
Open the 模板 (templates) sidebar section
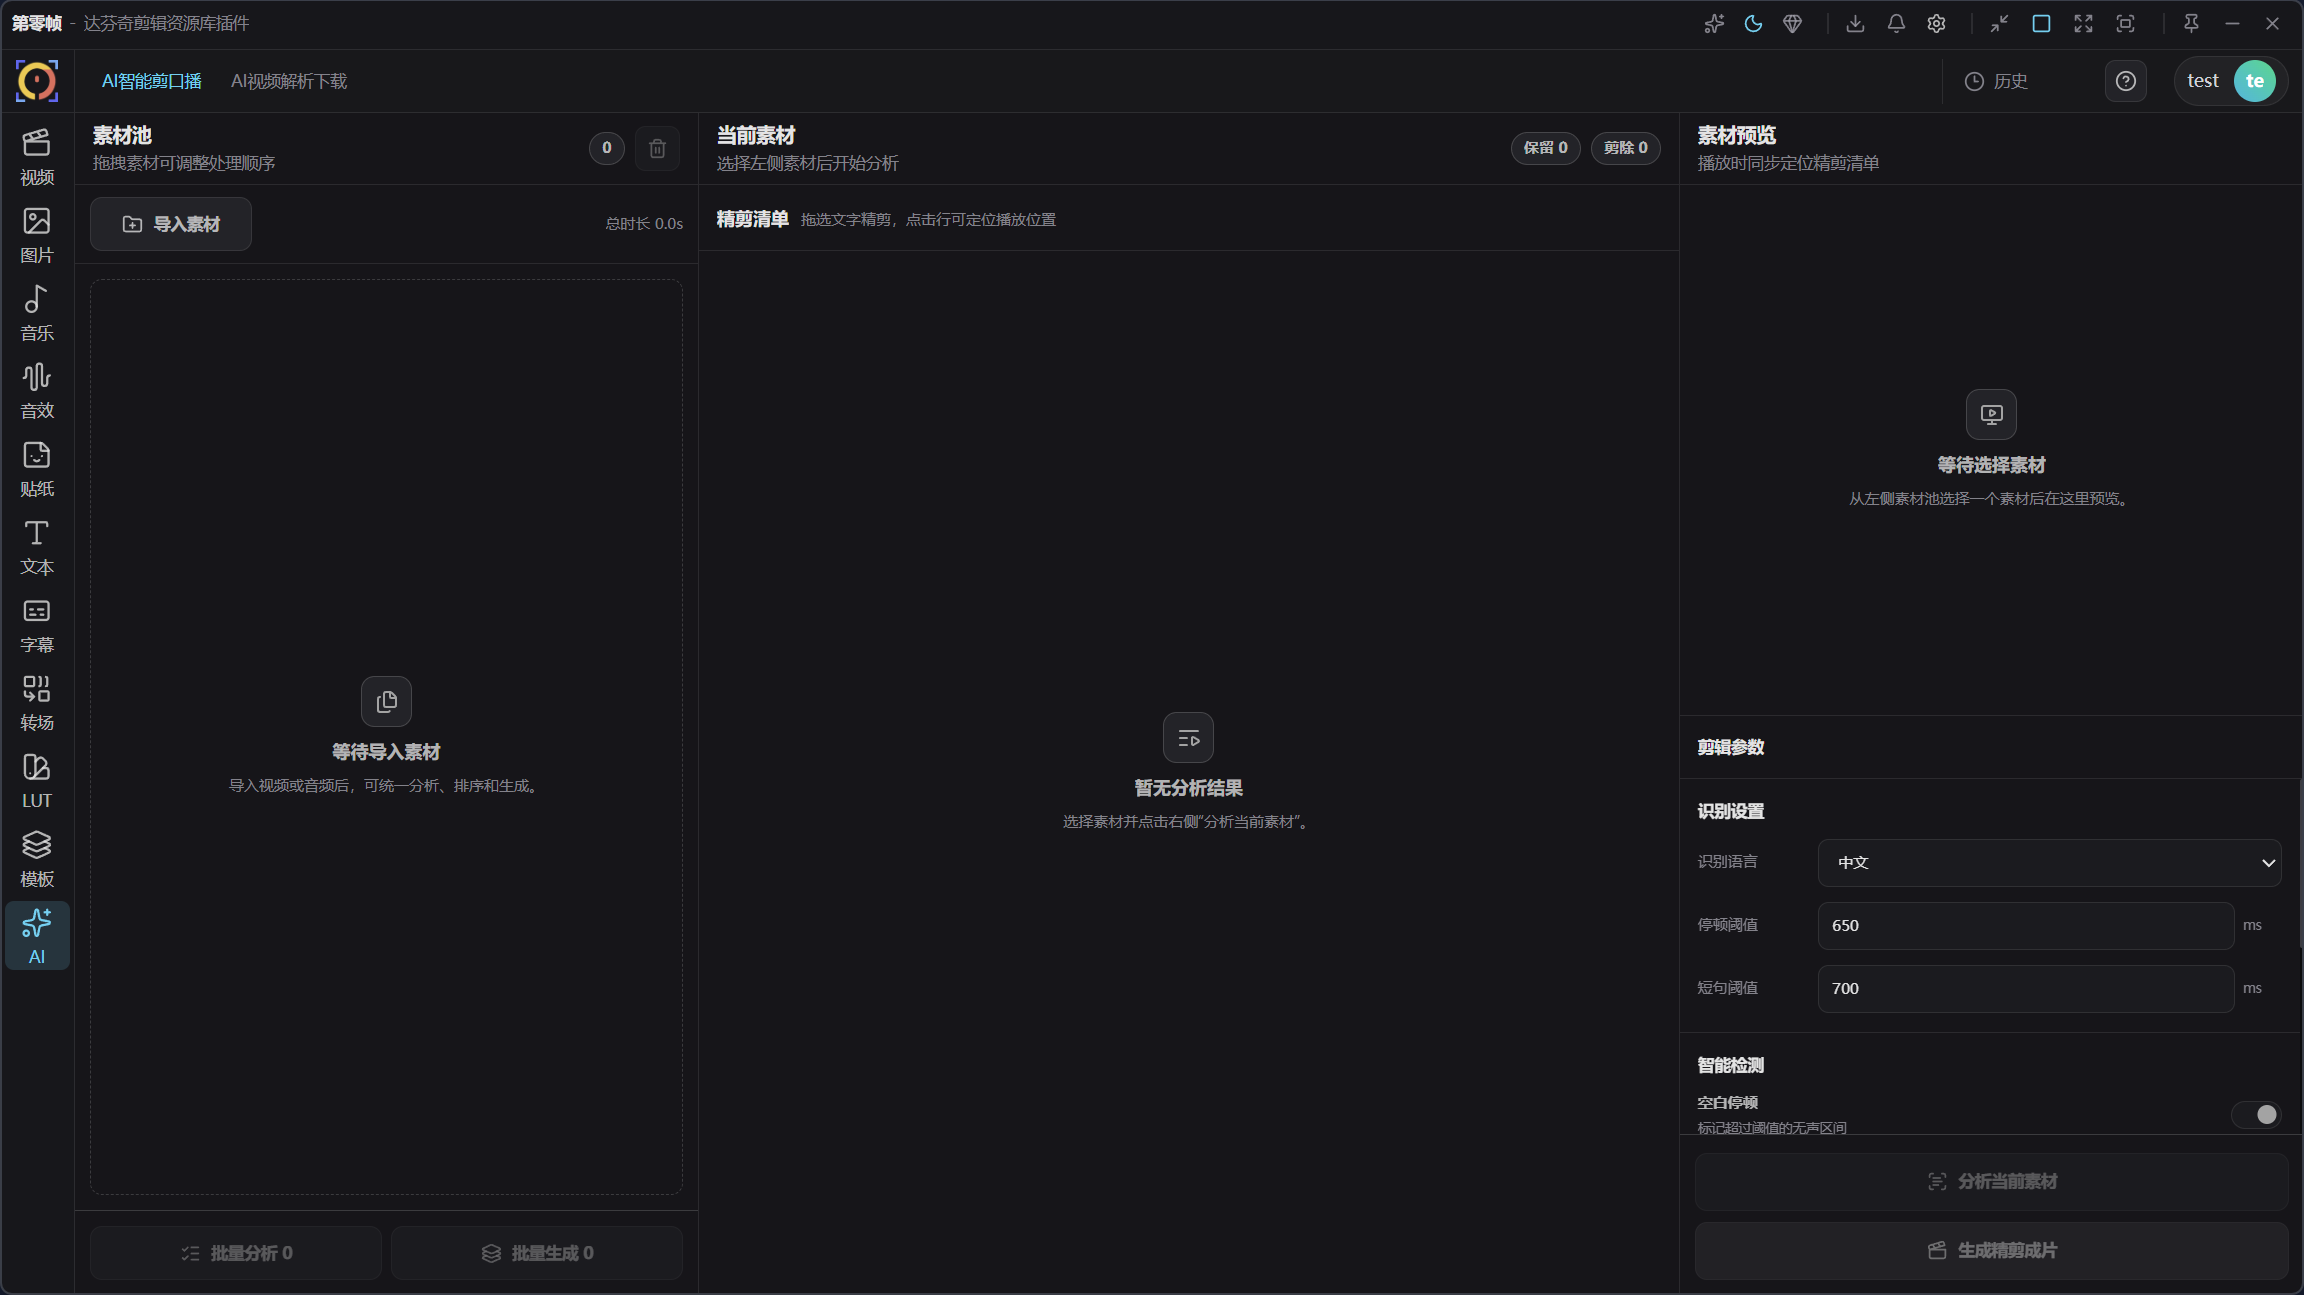pyautogui.click(x=37, y=859)
